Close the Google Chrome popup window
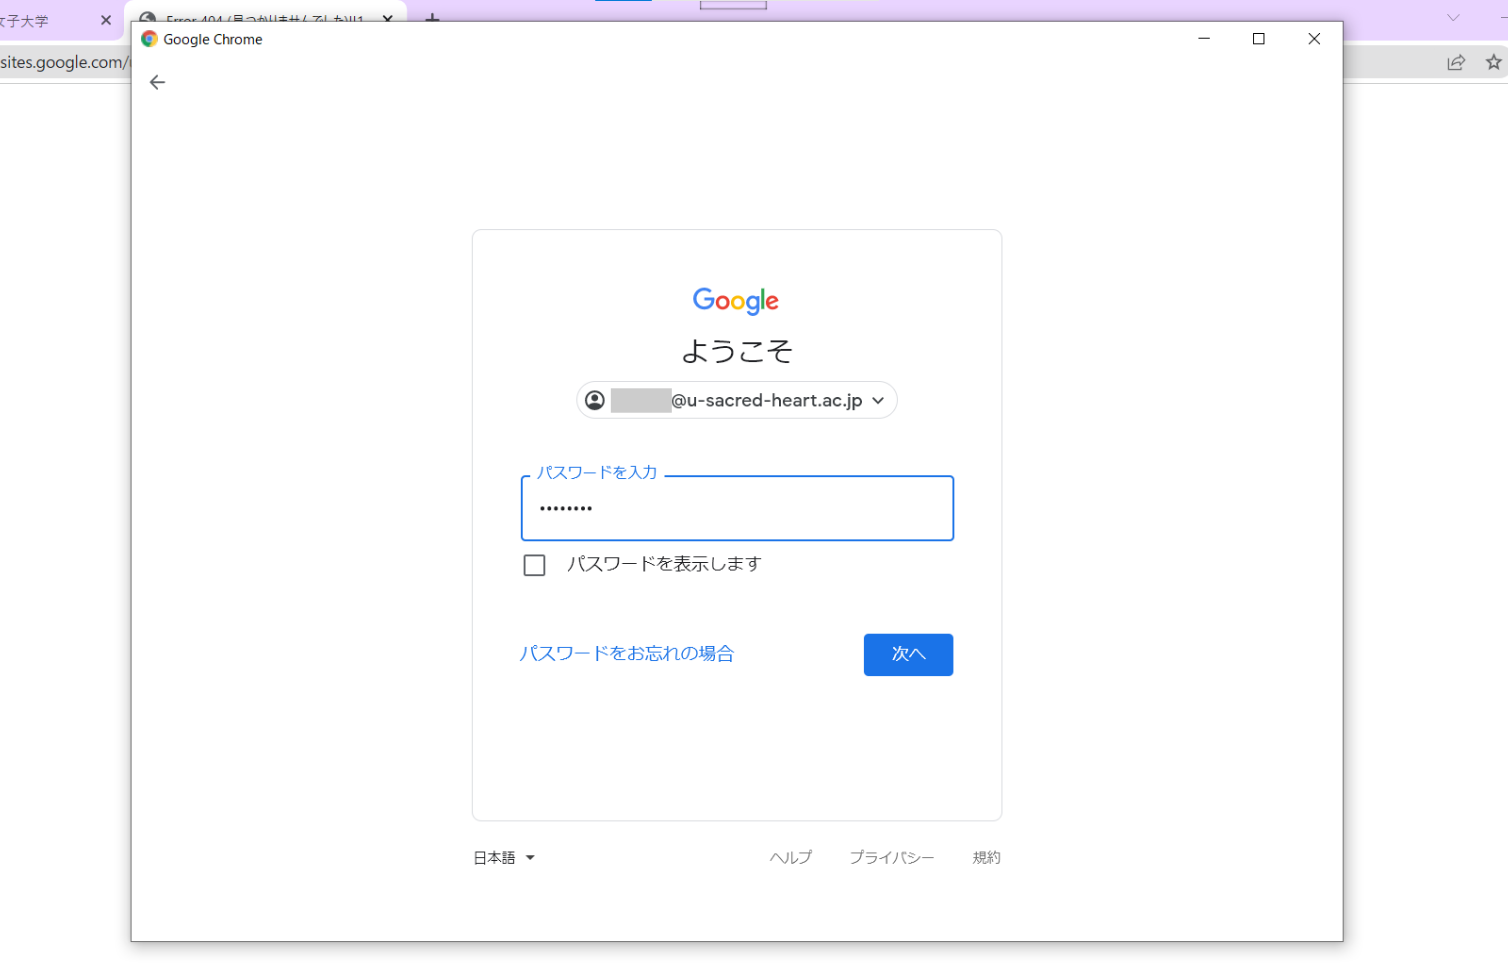The height and width of the screenshot is (971, 1508). coord(1314,39)
